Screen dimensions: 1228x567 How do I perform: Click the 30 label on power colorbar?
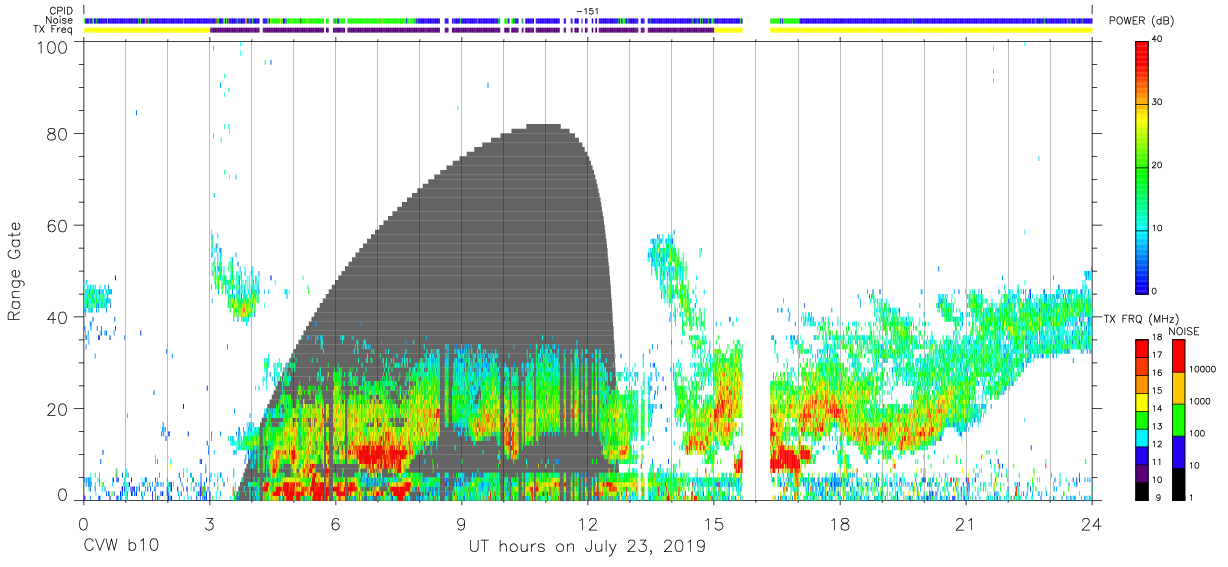click(1159, 102)
